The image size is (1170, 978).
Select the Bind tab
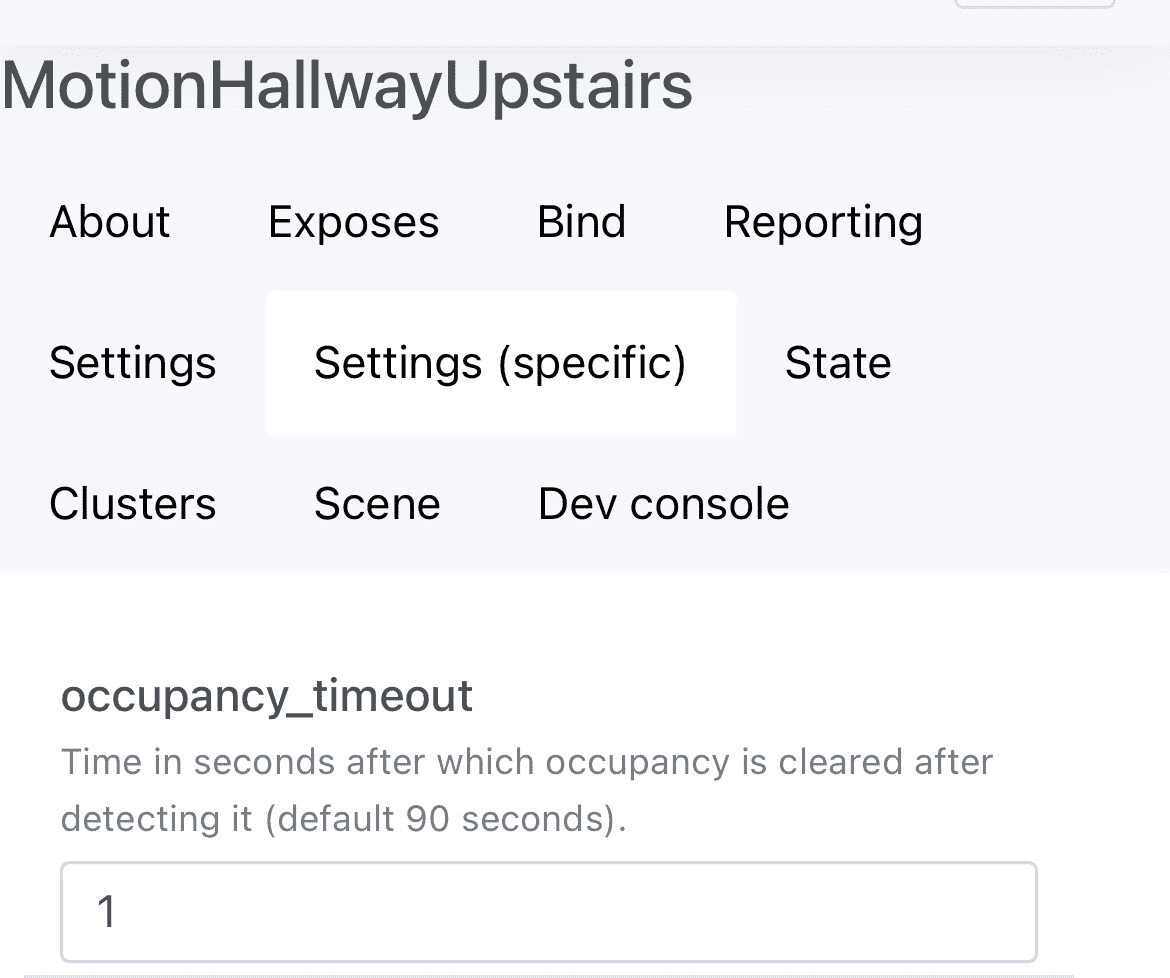[581, 222]
